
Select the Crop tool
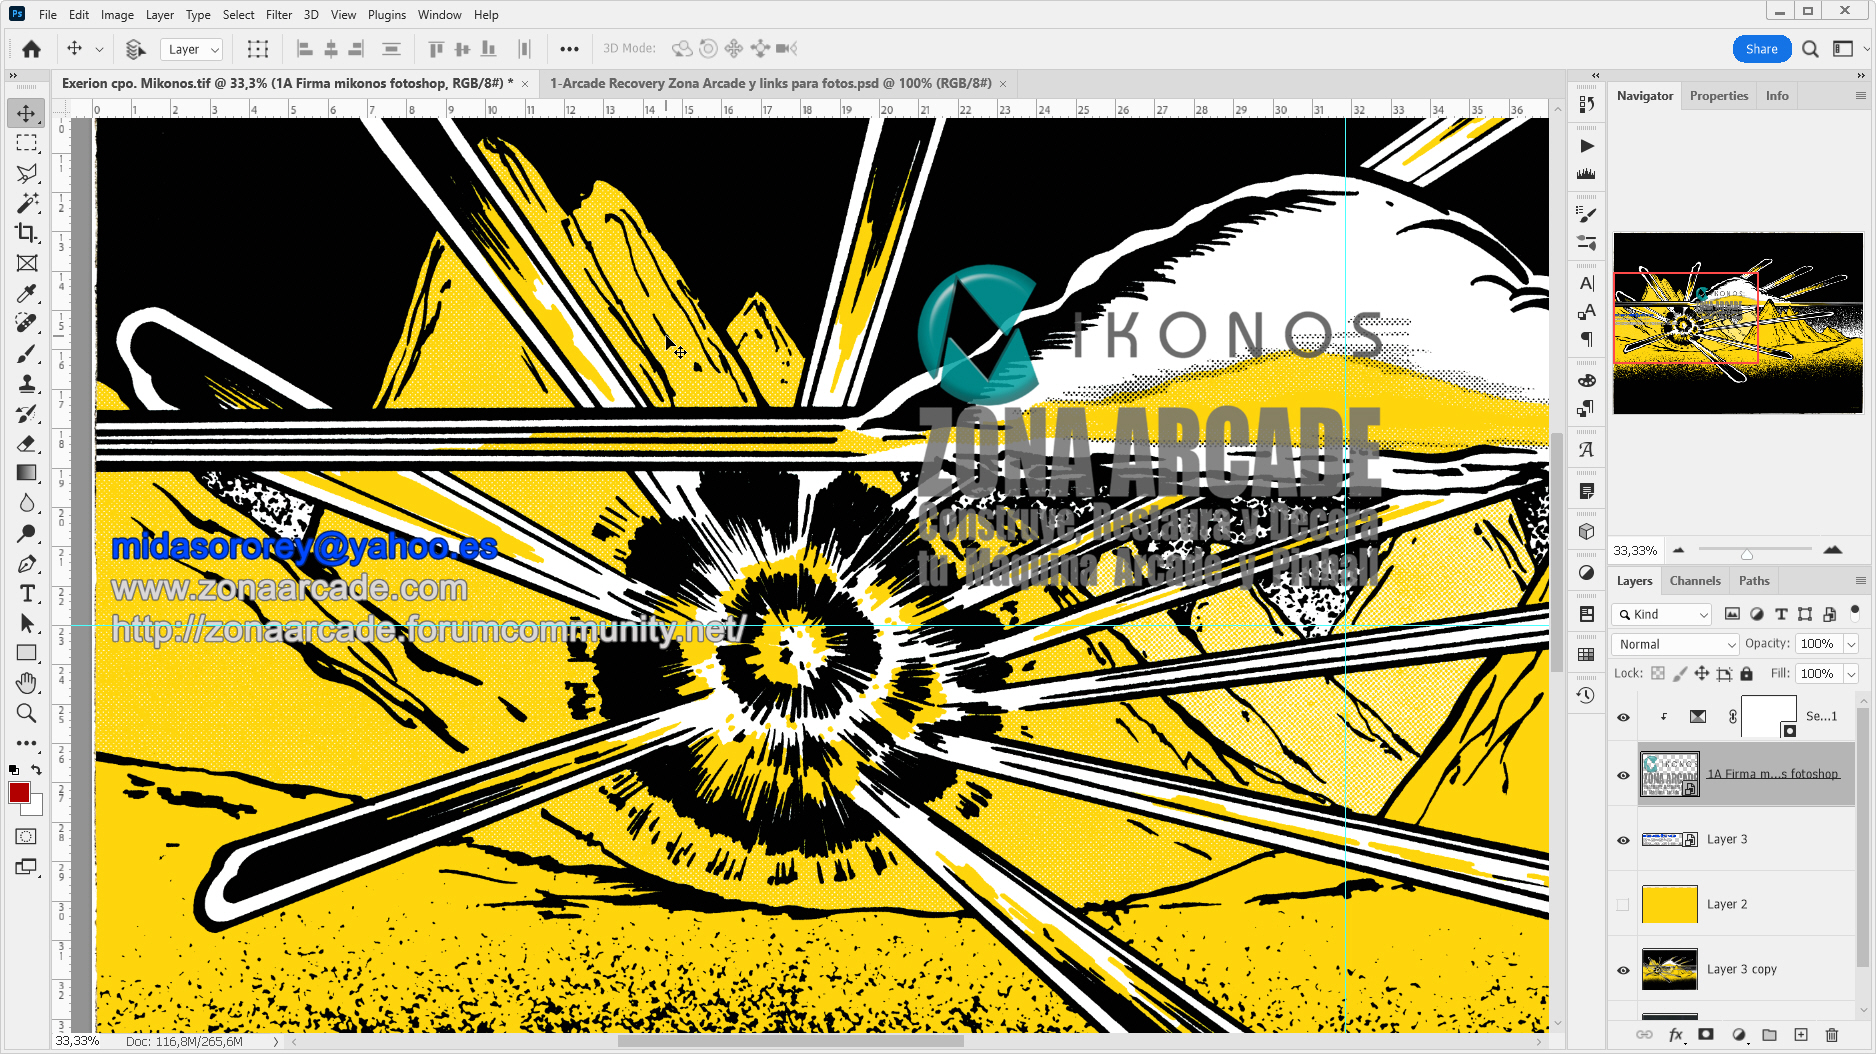27,233
